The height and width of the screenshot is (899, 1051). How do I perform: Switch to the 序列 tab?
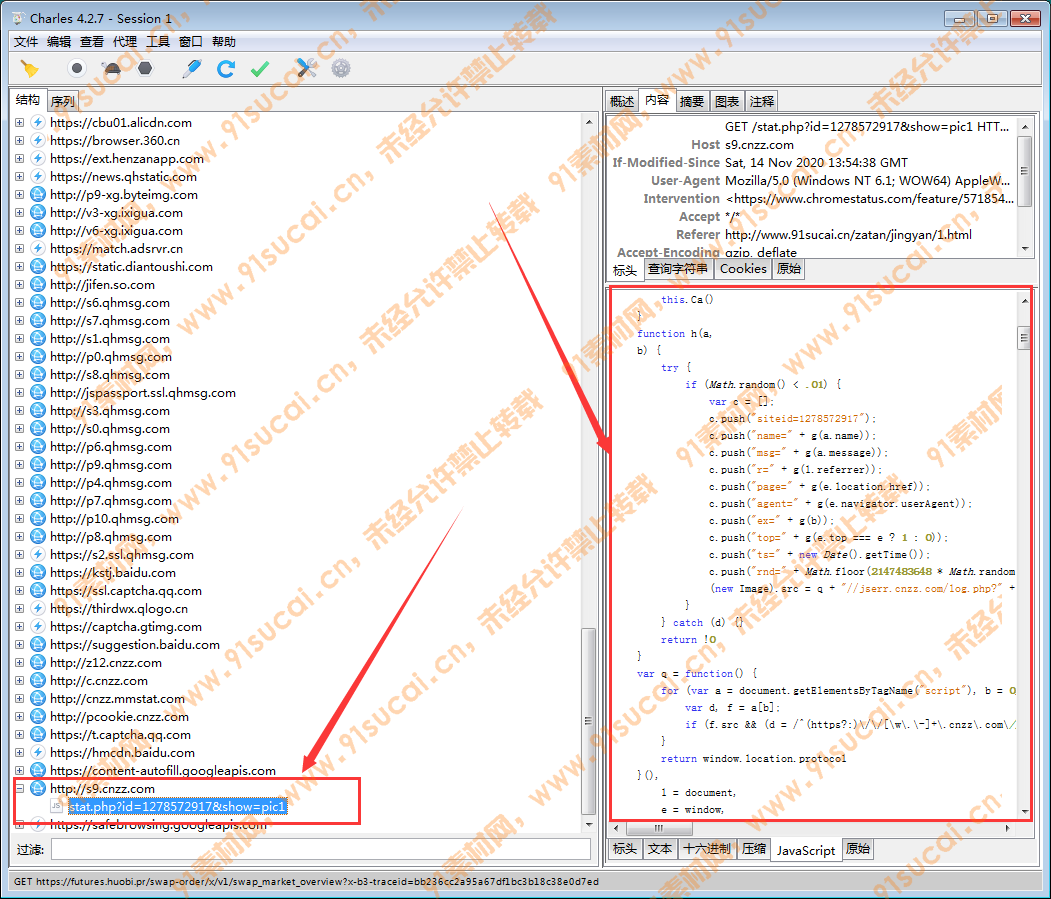pos(63,101)
